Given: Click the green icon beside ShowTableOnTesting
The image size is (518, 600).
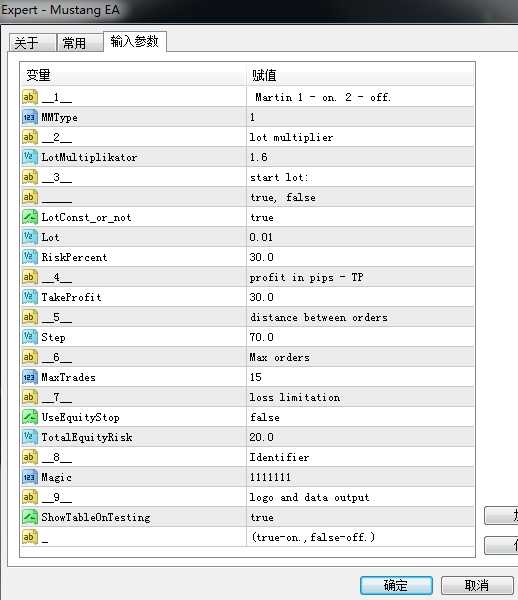Looking at the screenshot, I should (30, 517).
